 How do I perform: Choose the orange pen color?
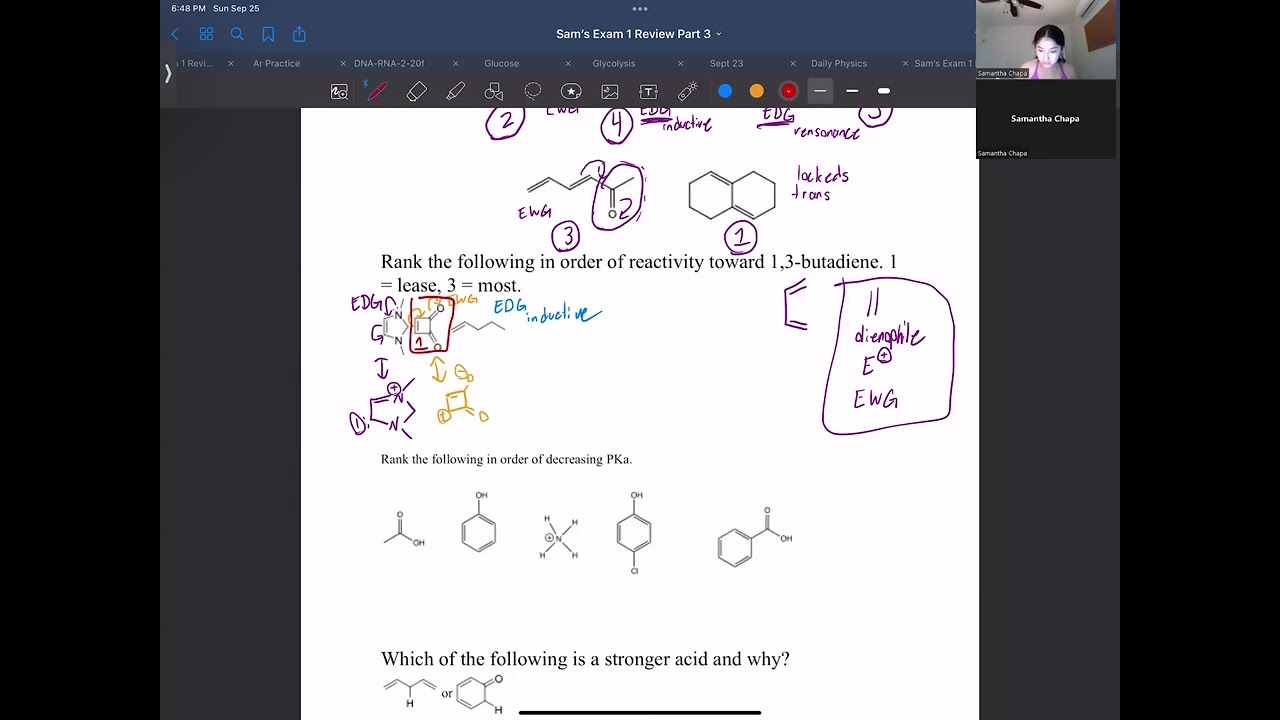click(x=757, y=91)
